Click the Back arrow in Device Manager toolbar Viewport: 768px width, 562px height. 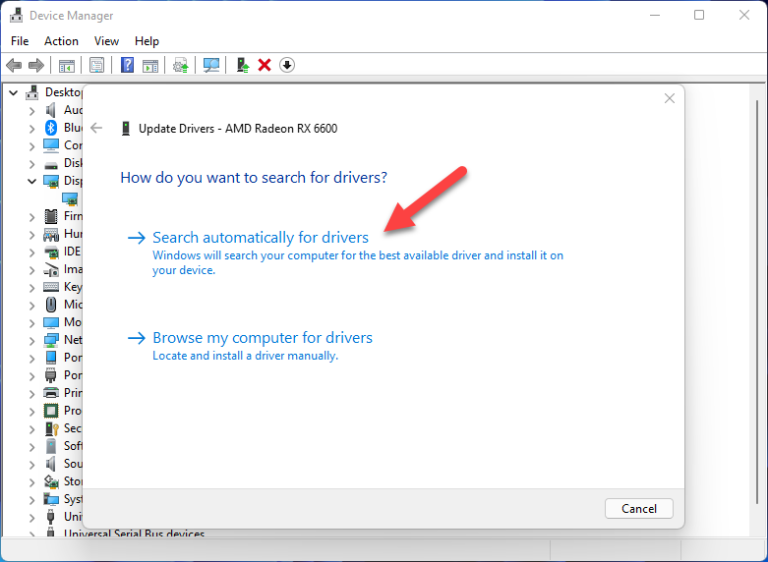pos(14,65)
